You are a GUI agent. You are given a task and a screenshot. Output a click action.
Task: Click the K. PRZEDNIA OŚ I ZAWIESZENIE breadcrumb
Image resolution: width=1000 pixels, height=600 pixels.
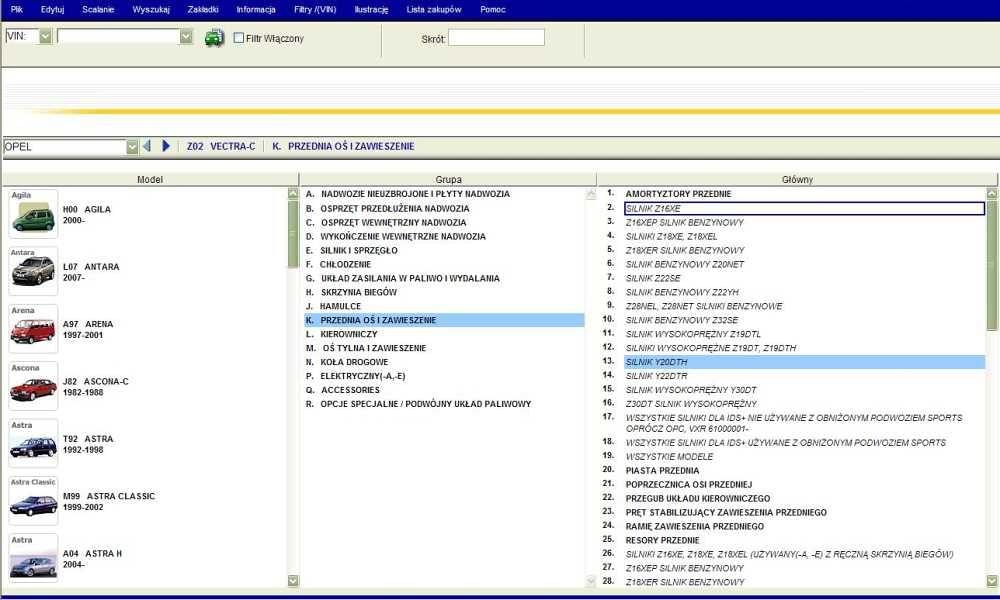pos(343,146)
